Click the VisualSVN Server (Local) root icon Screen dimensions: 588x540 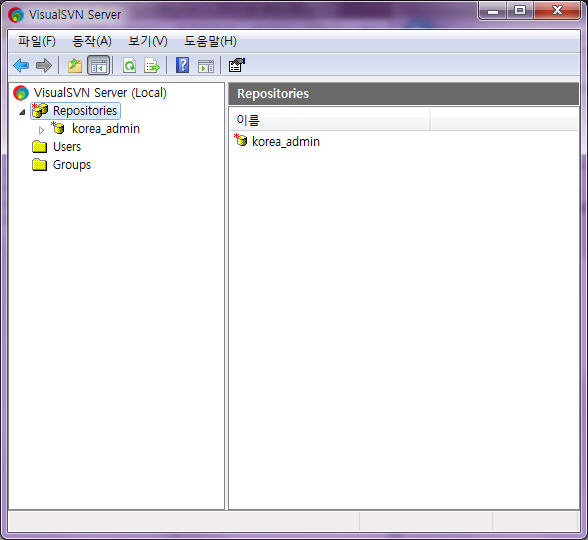21,93
